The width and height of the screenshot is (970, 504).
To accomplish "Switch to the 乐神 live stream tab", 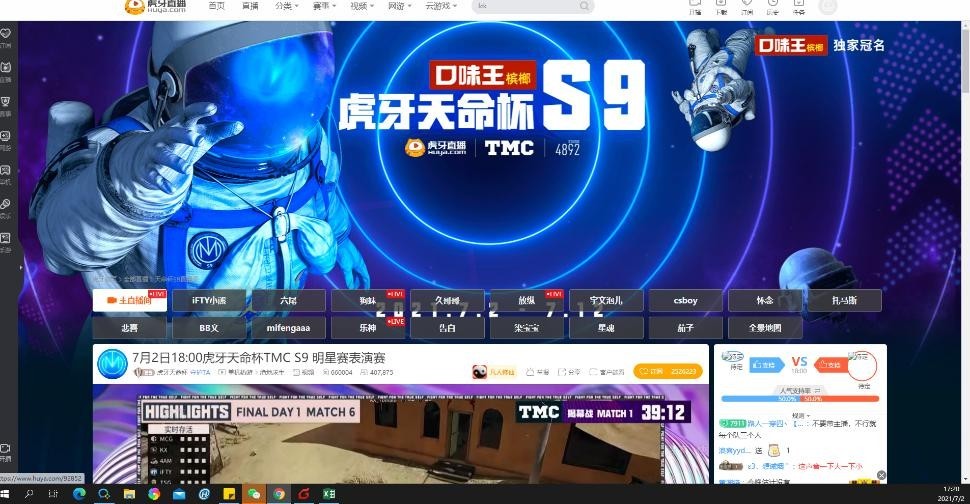I will [x=368, y=328].
